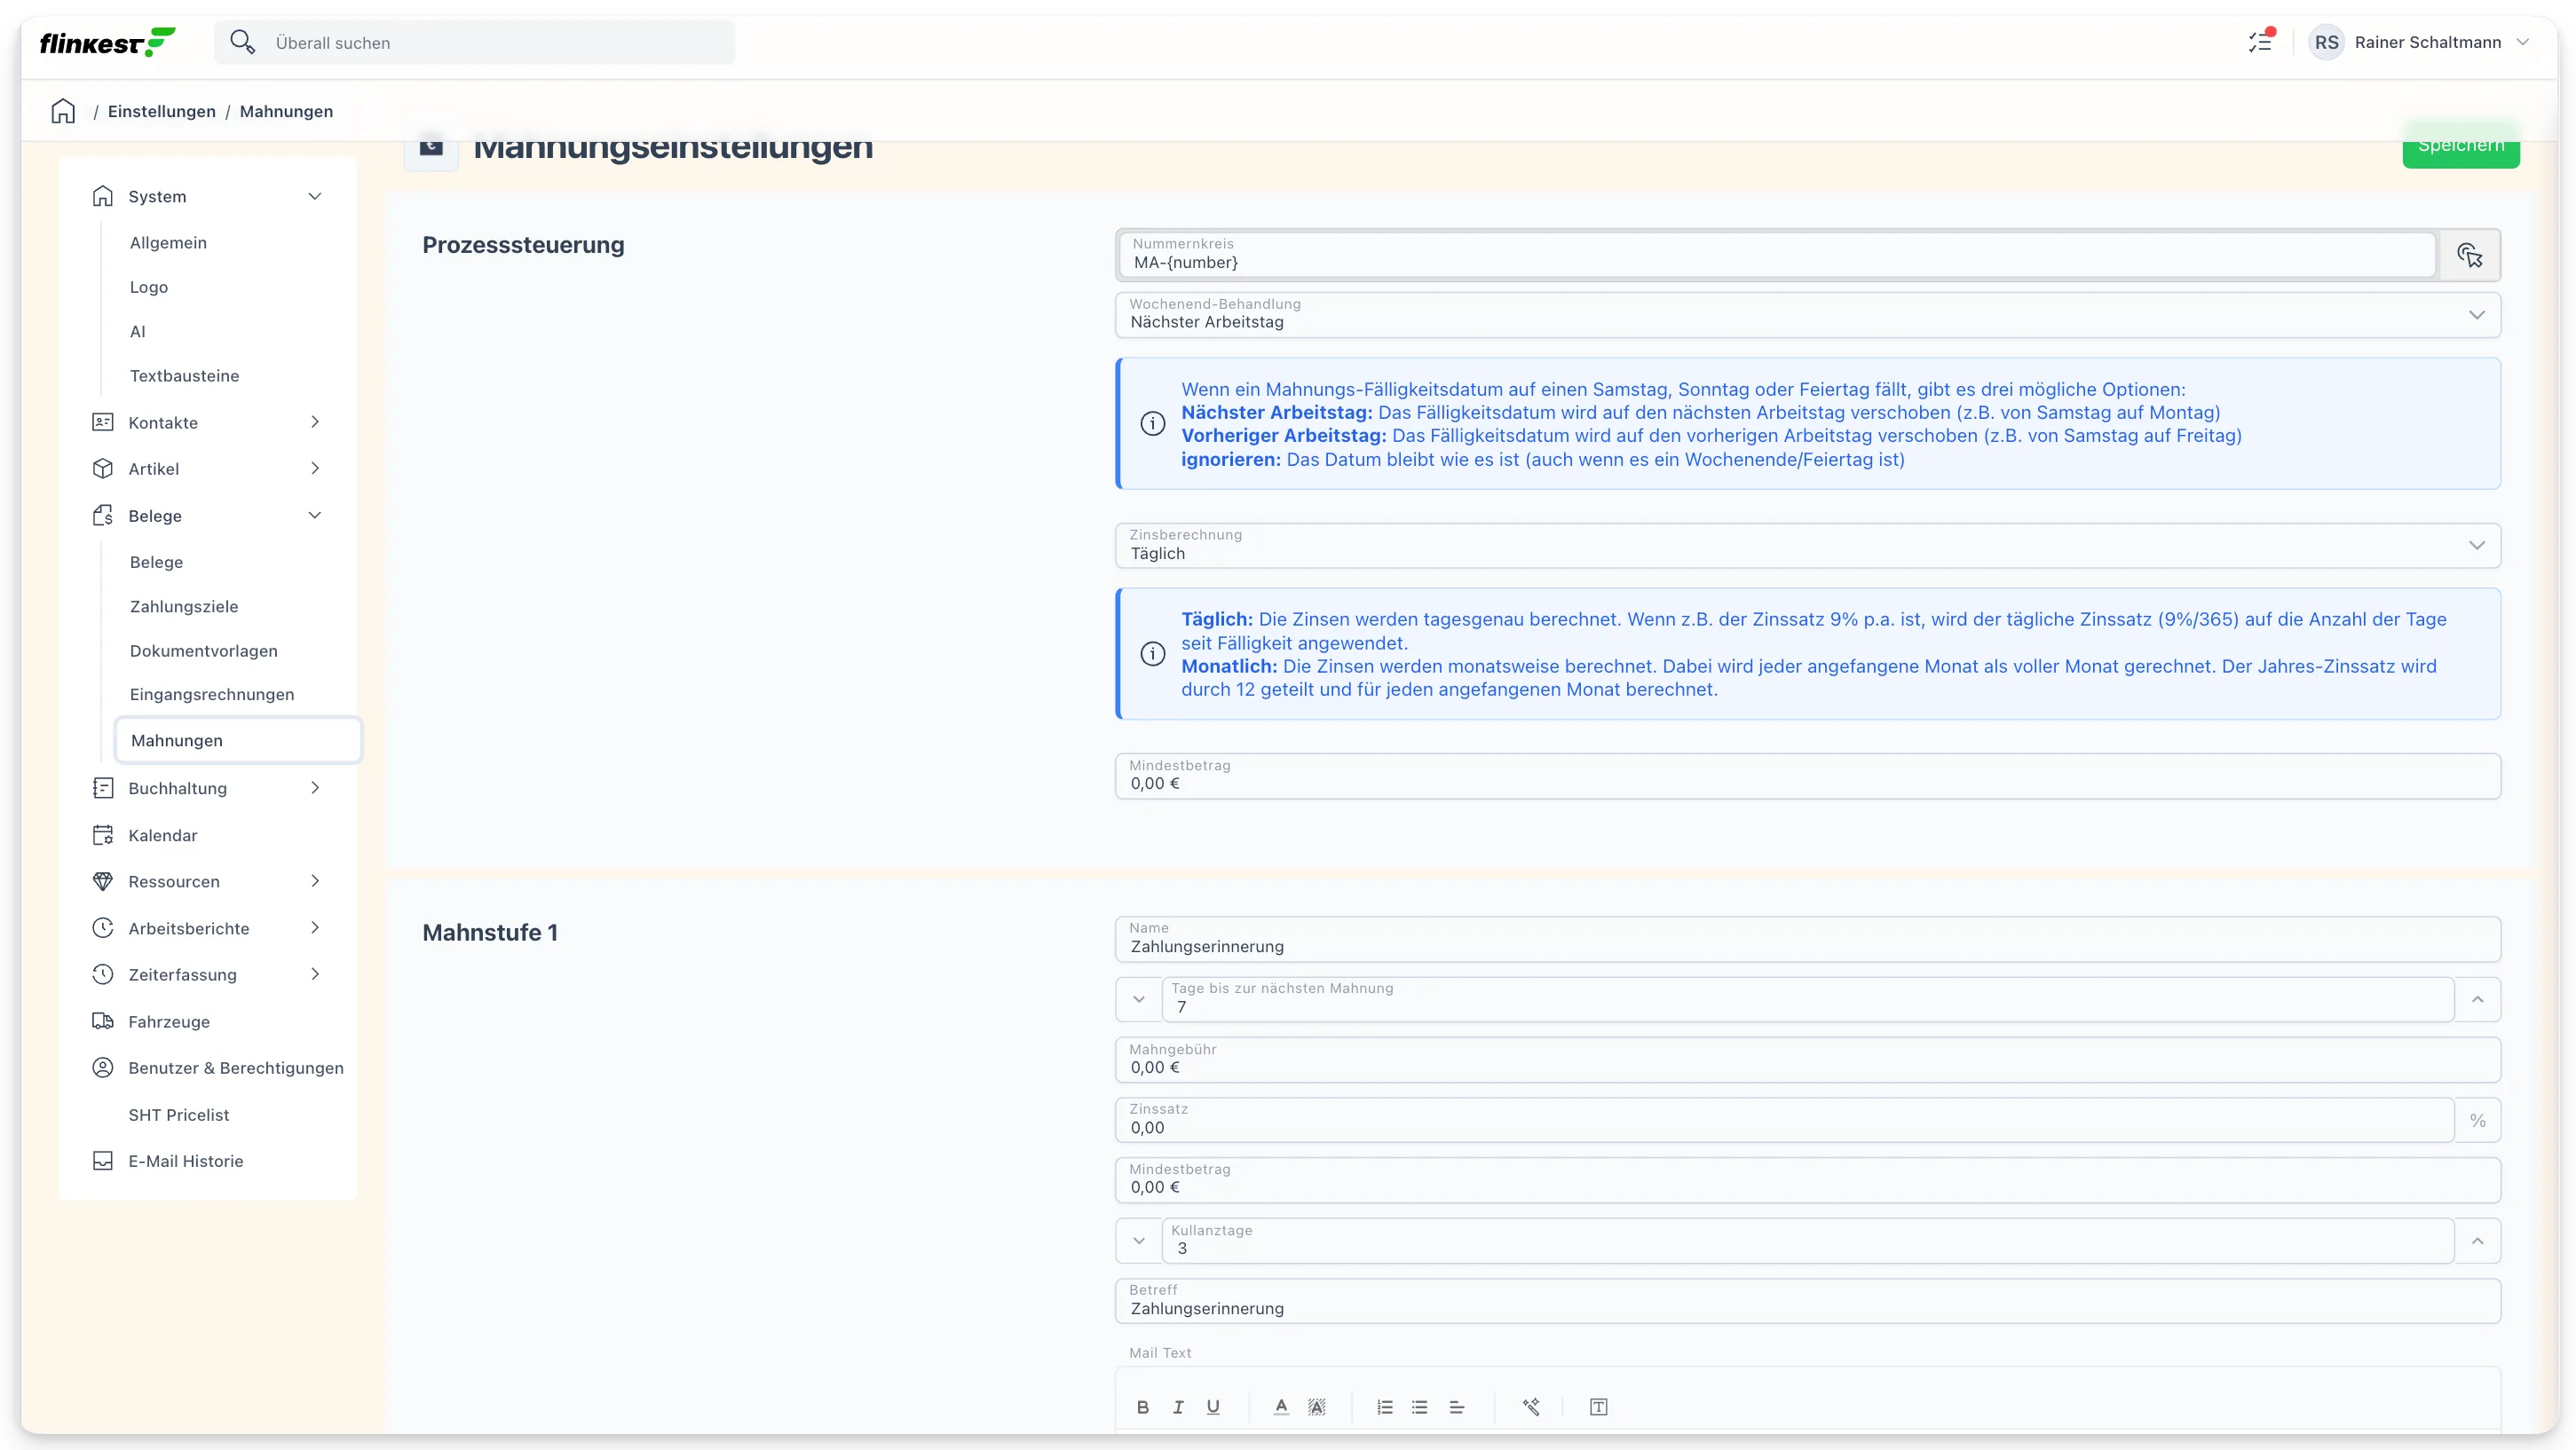Open the task list notifications icon

[2261, 42]
